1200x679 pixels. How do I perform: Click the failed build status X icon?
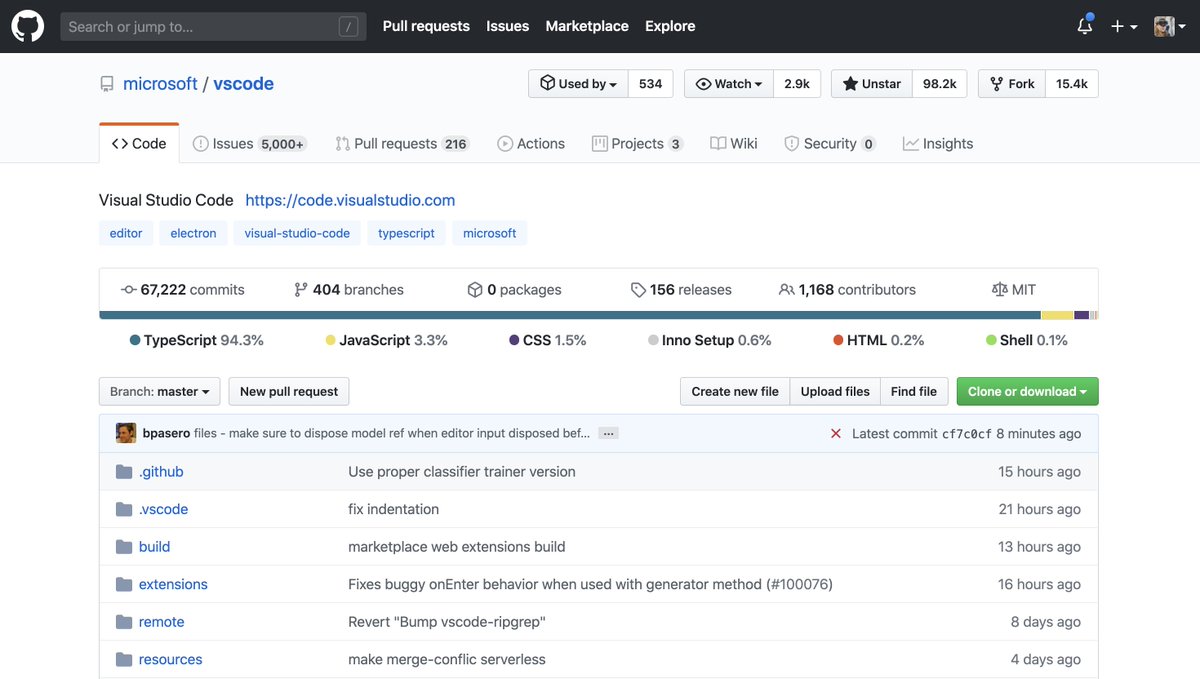(836, 434)
